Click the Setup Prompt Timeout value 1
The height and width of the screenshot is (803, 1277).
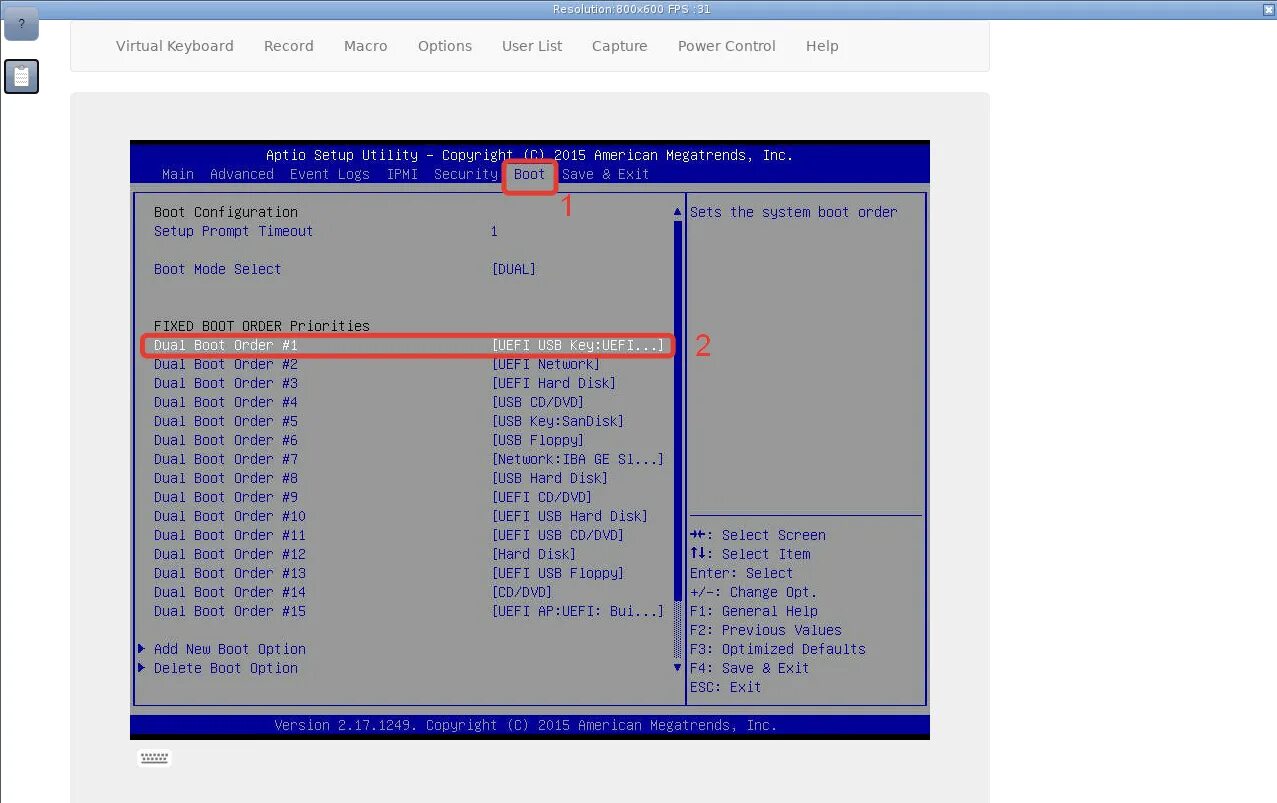point(494,231)
